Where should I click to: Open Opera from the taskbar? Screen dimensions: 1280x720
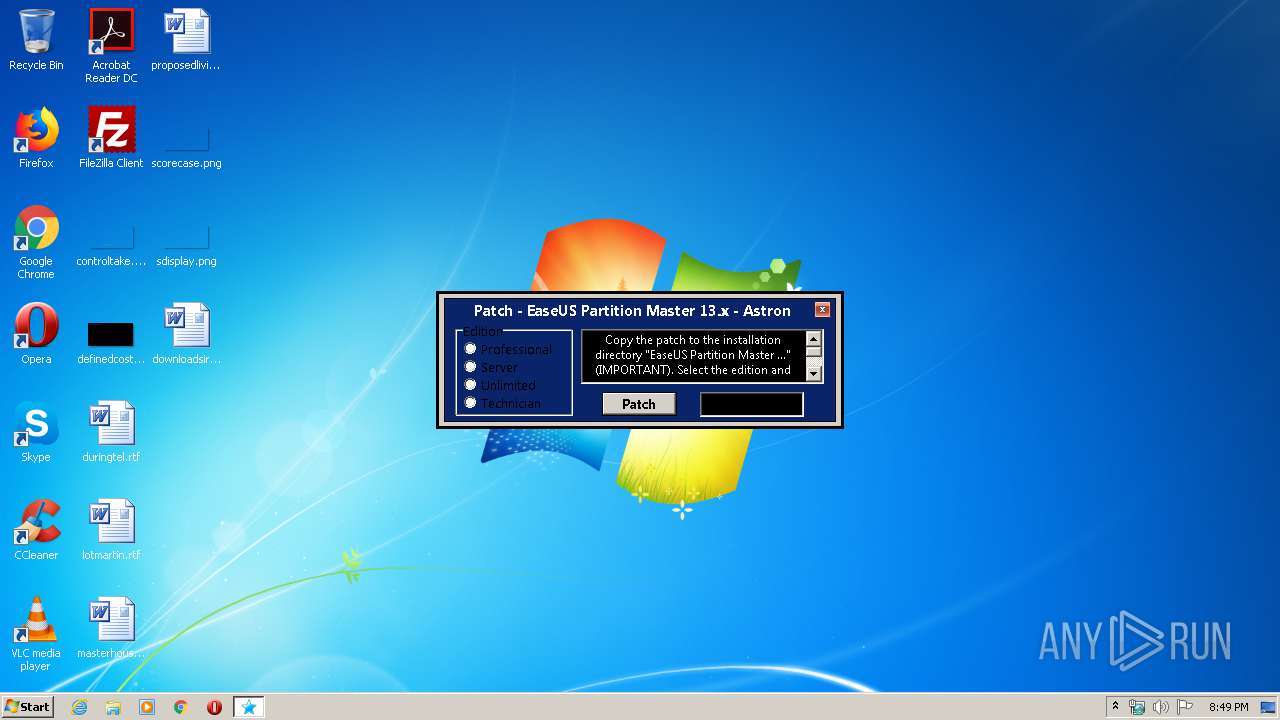point(214,707)
